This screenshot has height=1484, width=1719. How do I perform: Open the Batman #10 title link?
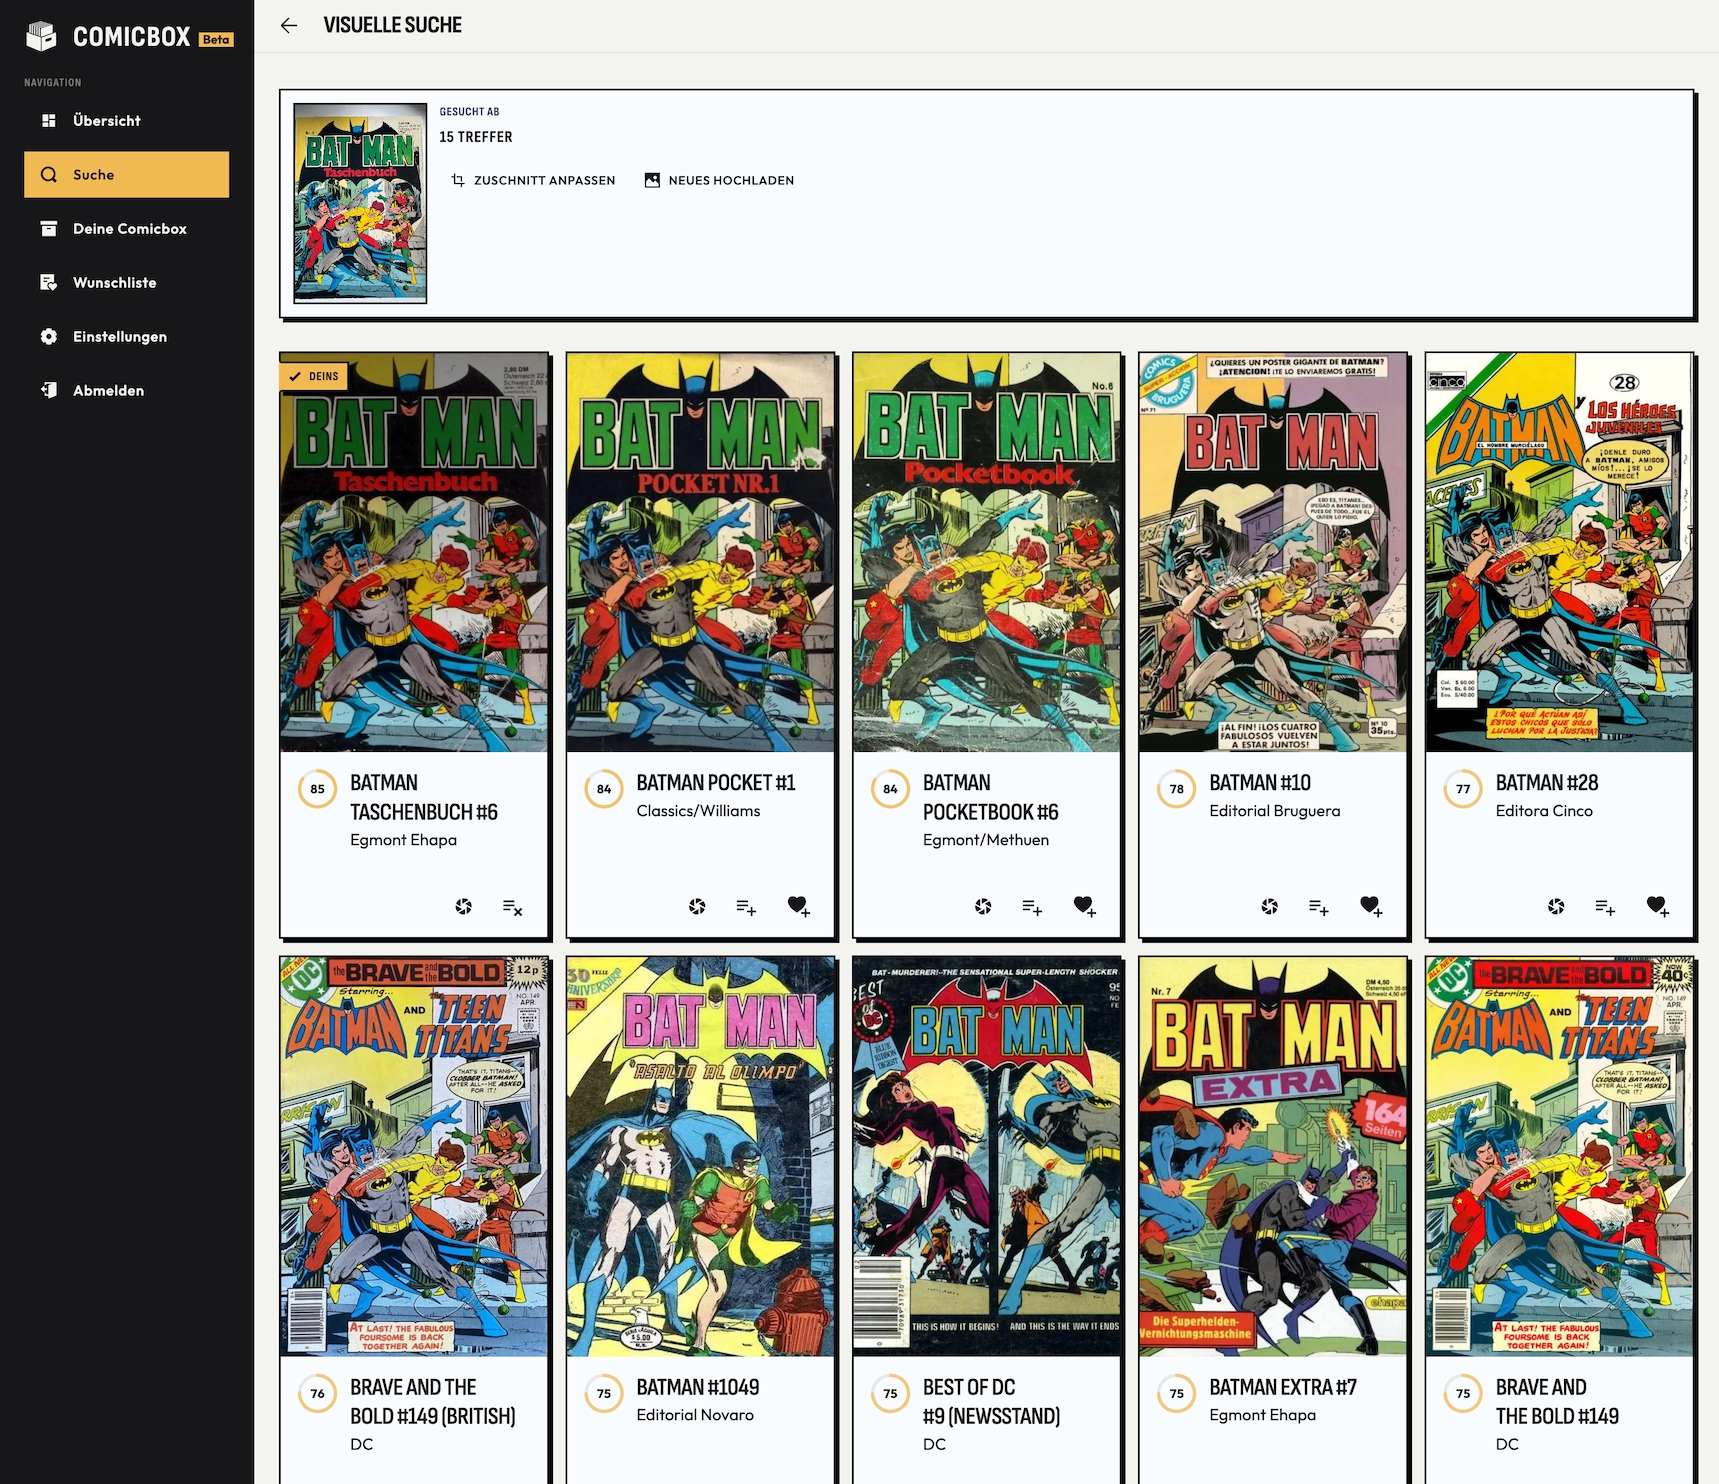pos(1260,783)
